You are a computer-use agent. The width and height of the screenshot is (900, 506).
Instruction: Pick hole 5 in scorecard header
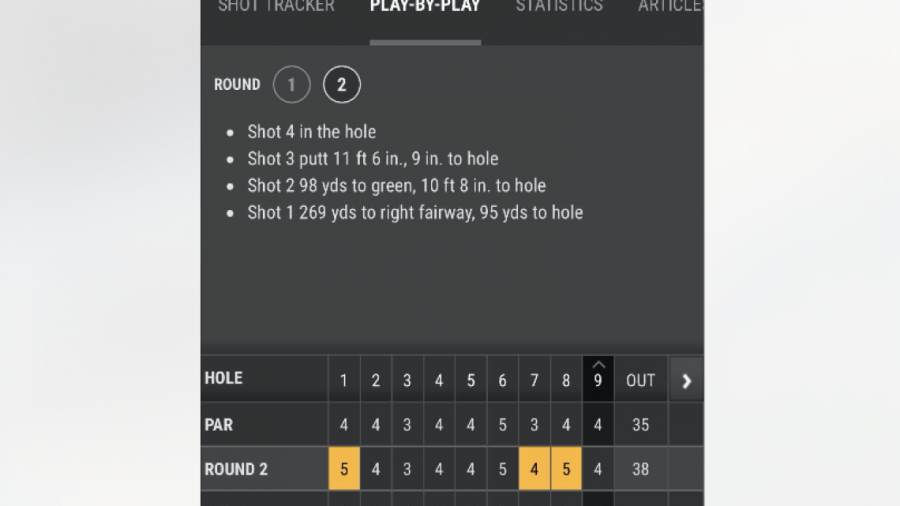(x=471, y=380)
